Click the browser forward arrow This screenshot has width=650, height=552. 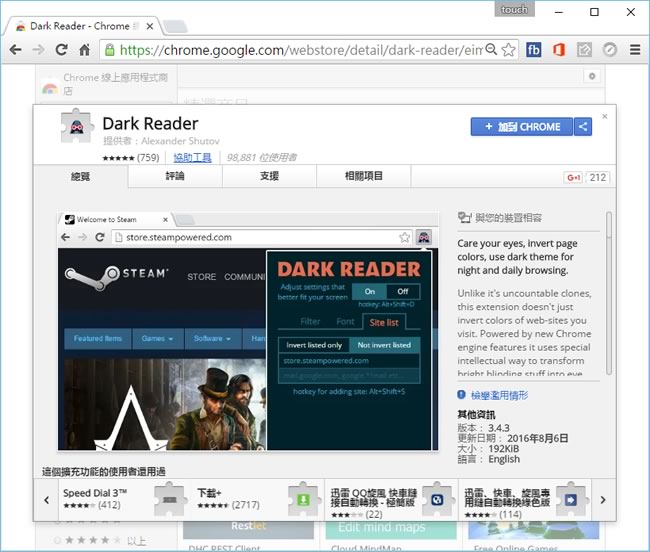38,50
